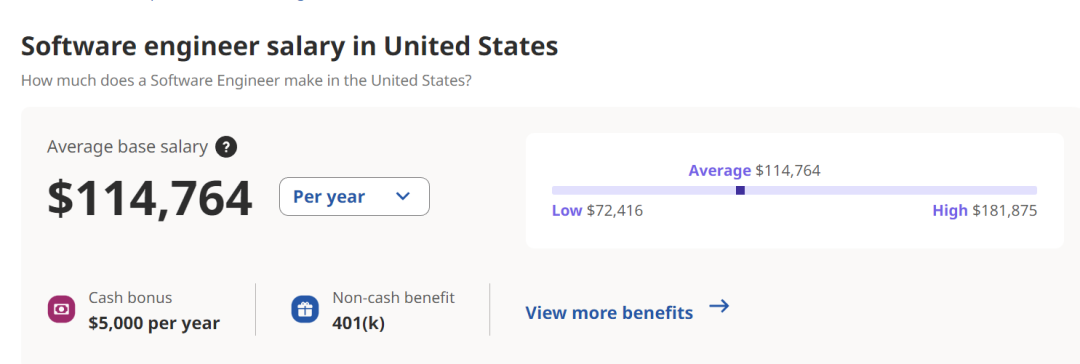This screenshot has width=1080, height=364.
Task: Click the 401(k) benefit text
Action: point(358,323)
